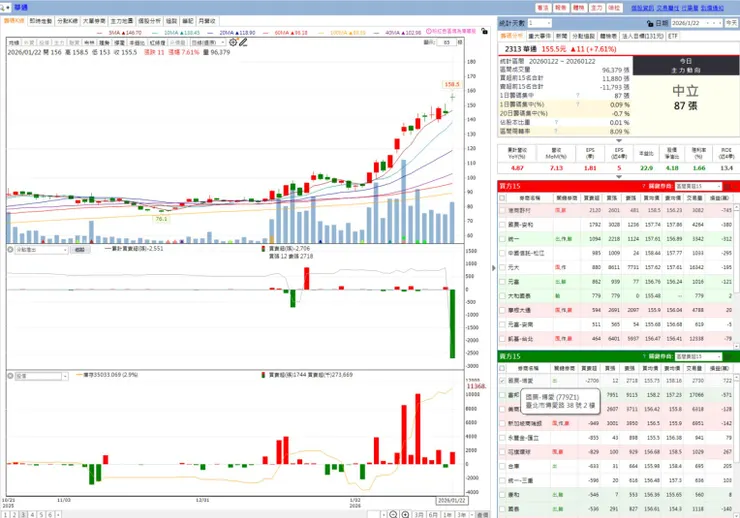Screen dimensions: 740x518
Task: Toggle the select-all checkbox in buyer table header
Action: click(502, 198)
